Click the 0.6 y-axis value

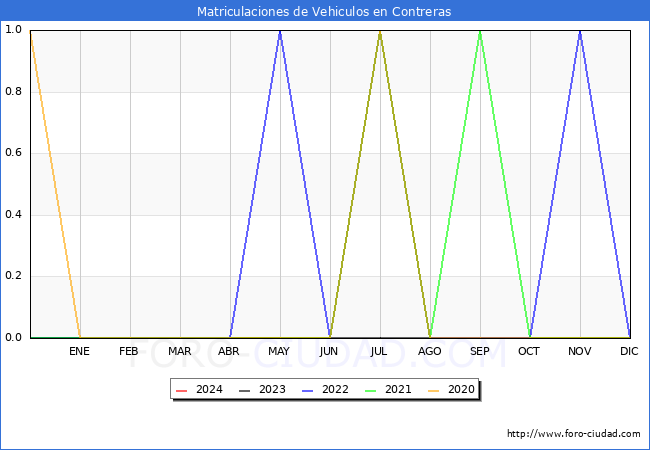[x=13, y=152]
